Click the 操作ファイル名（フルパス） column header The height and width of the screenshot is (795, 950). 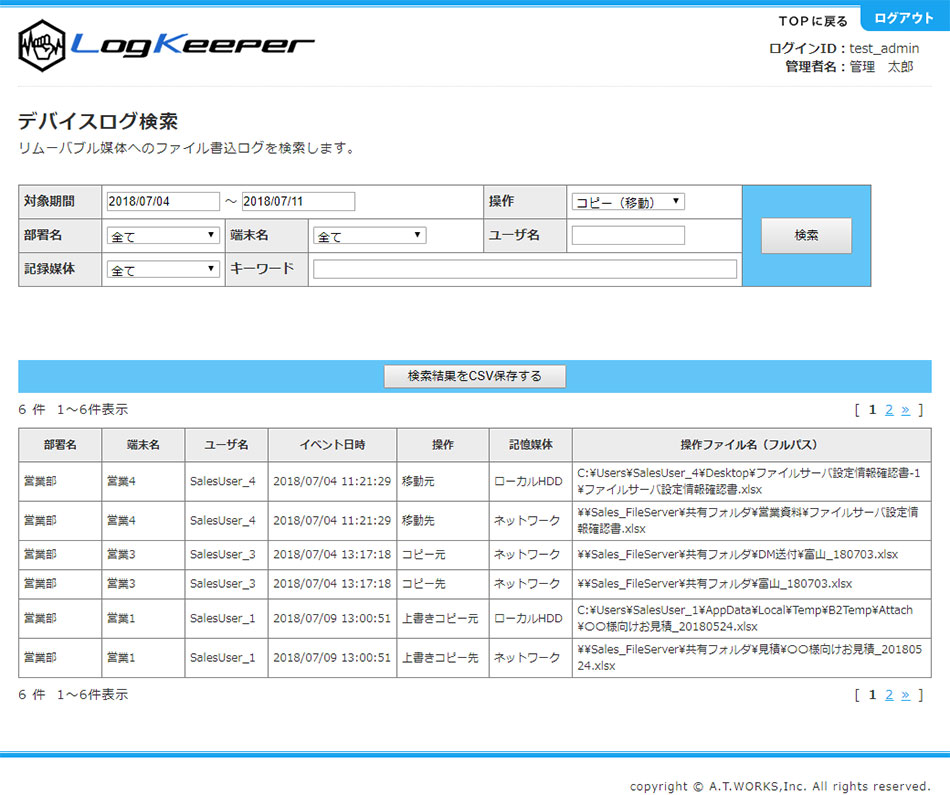pos(751,445)
